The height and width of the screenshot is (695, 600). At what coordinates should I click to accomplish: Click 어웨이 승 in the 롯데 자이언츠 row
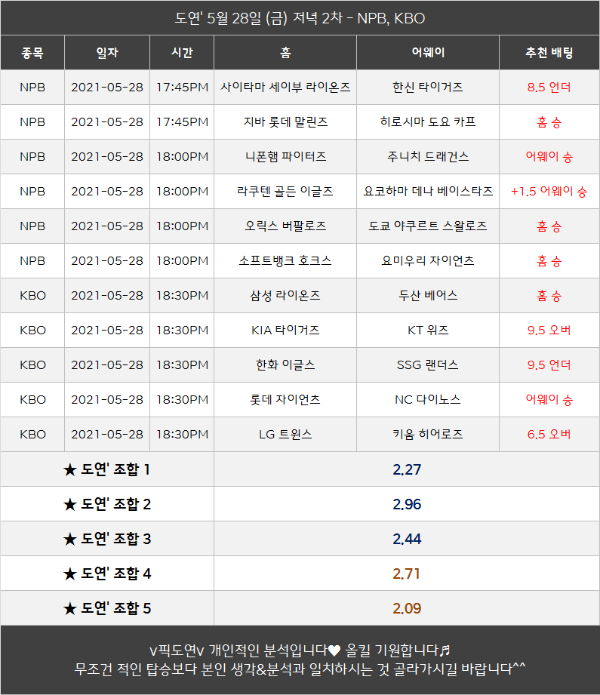[549, 399]
